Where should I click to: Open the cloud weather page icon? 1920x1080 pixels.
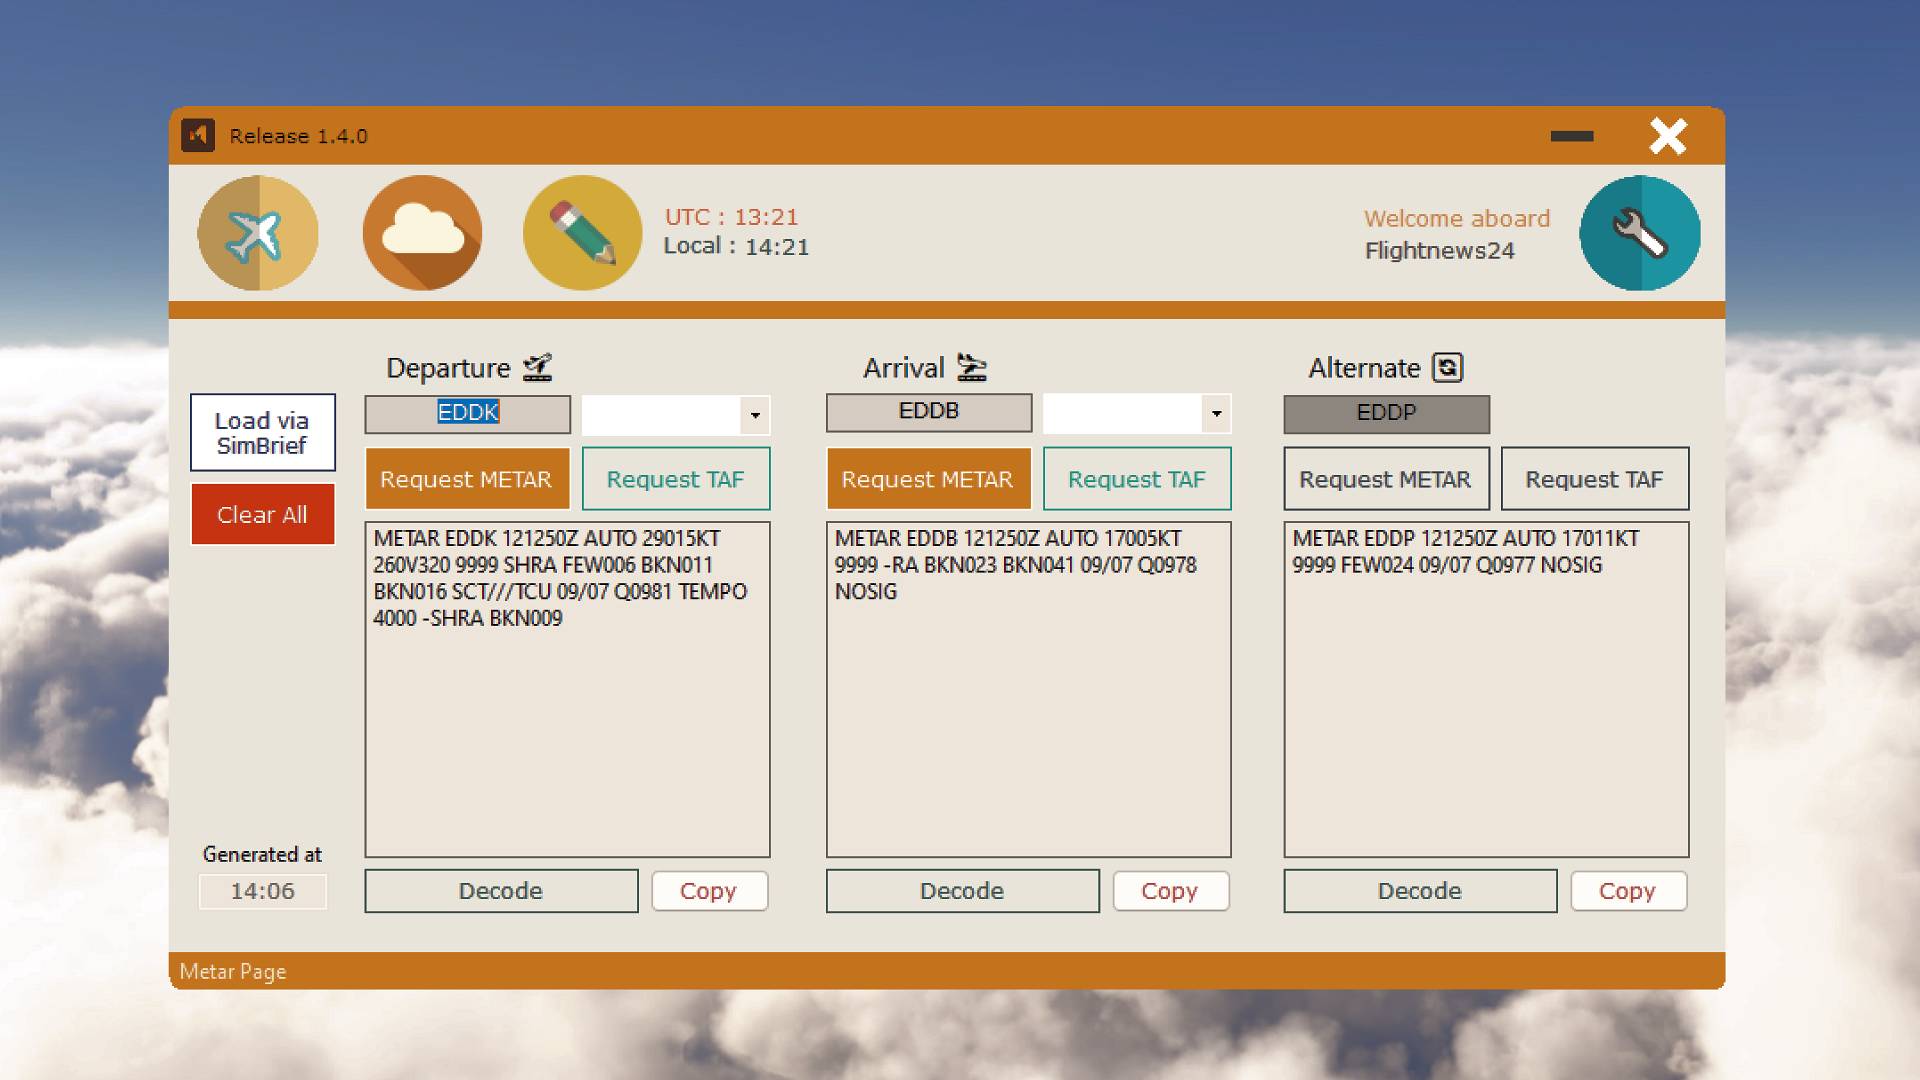click(422, 234)
